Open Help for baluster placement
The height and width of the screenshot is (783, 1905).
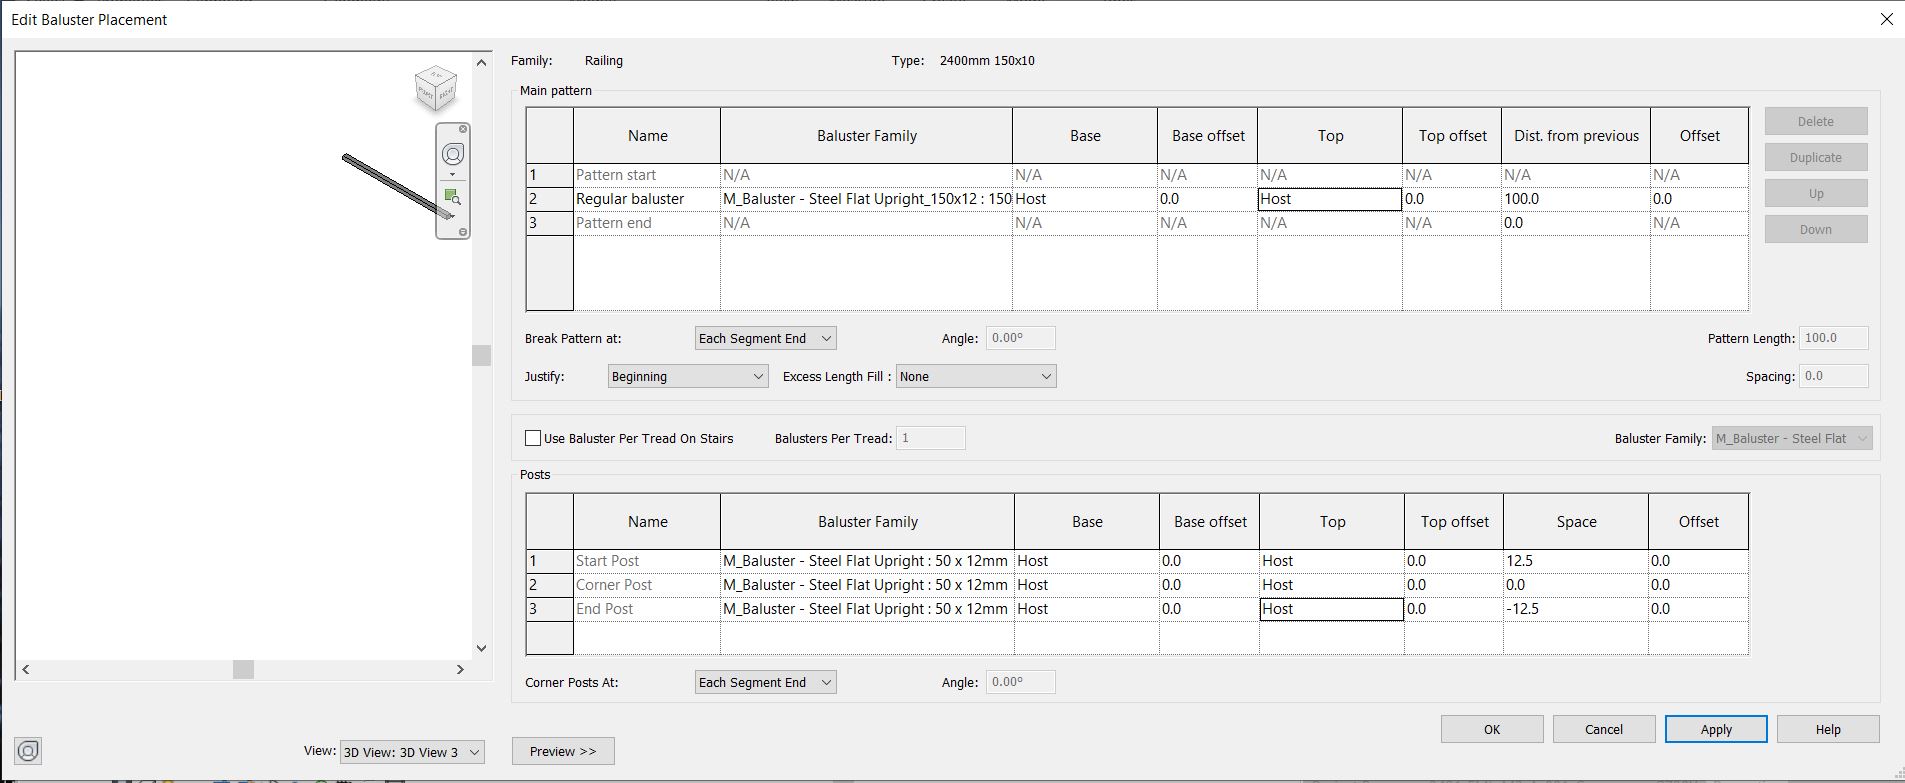pos(1828,729)
